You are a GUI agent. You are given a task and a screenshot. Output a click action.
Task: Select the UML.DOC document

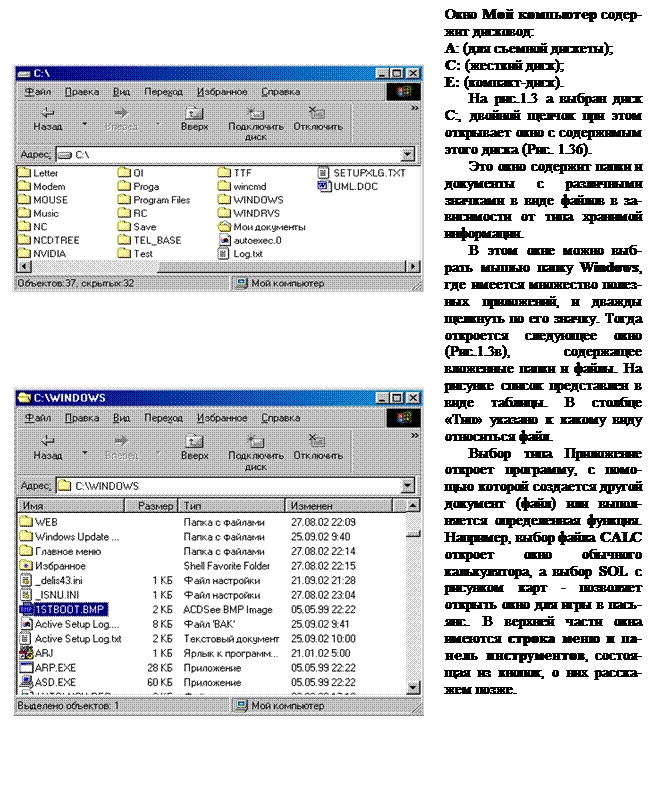(x=348, y=186)
